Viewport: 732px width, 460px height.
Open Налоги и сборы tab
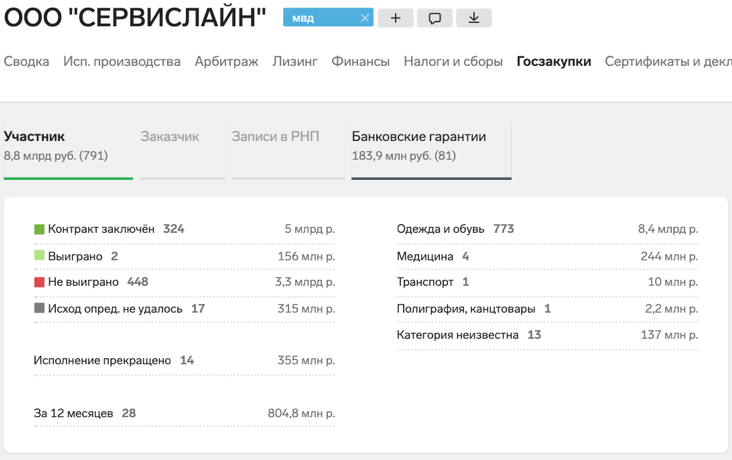[453, 61]
